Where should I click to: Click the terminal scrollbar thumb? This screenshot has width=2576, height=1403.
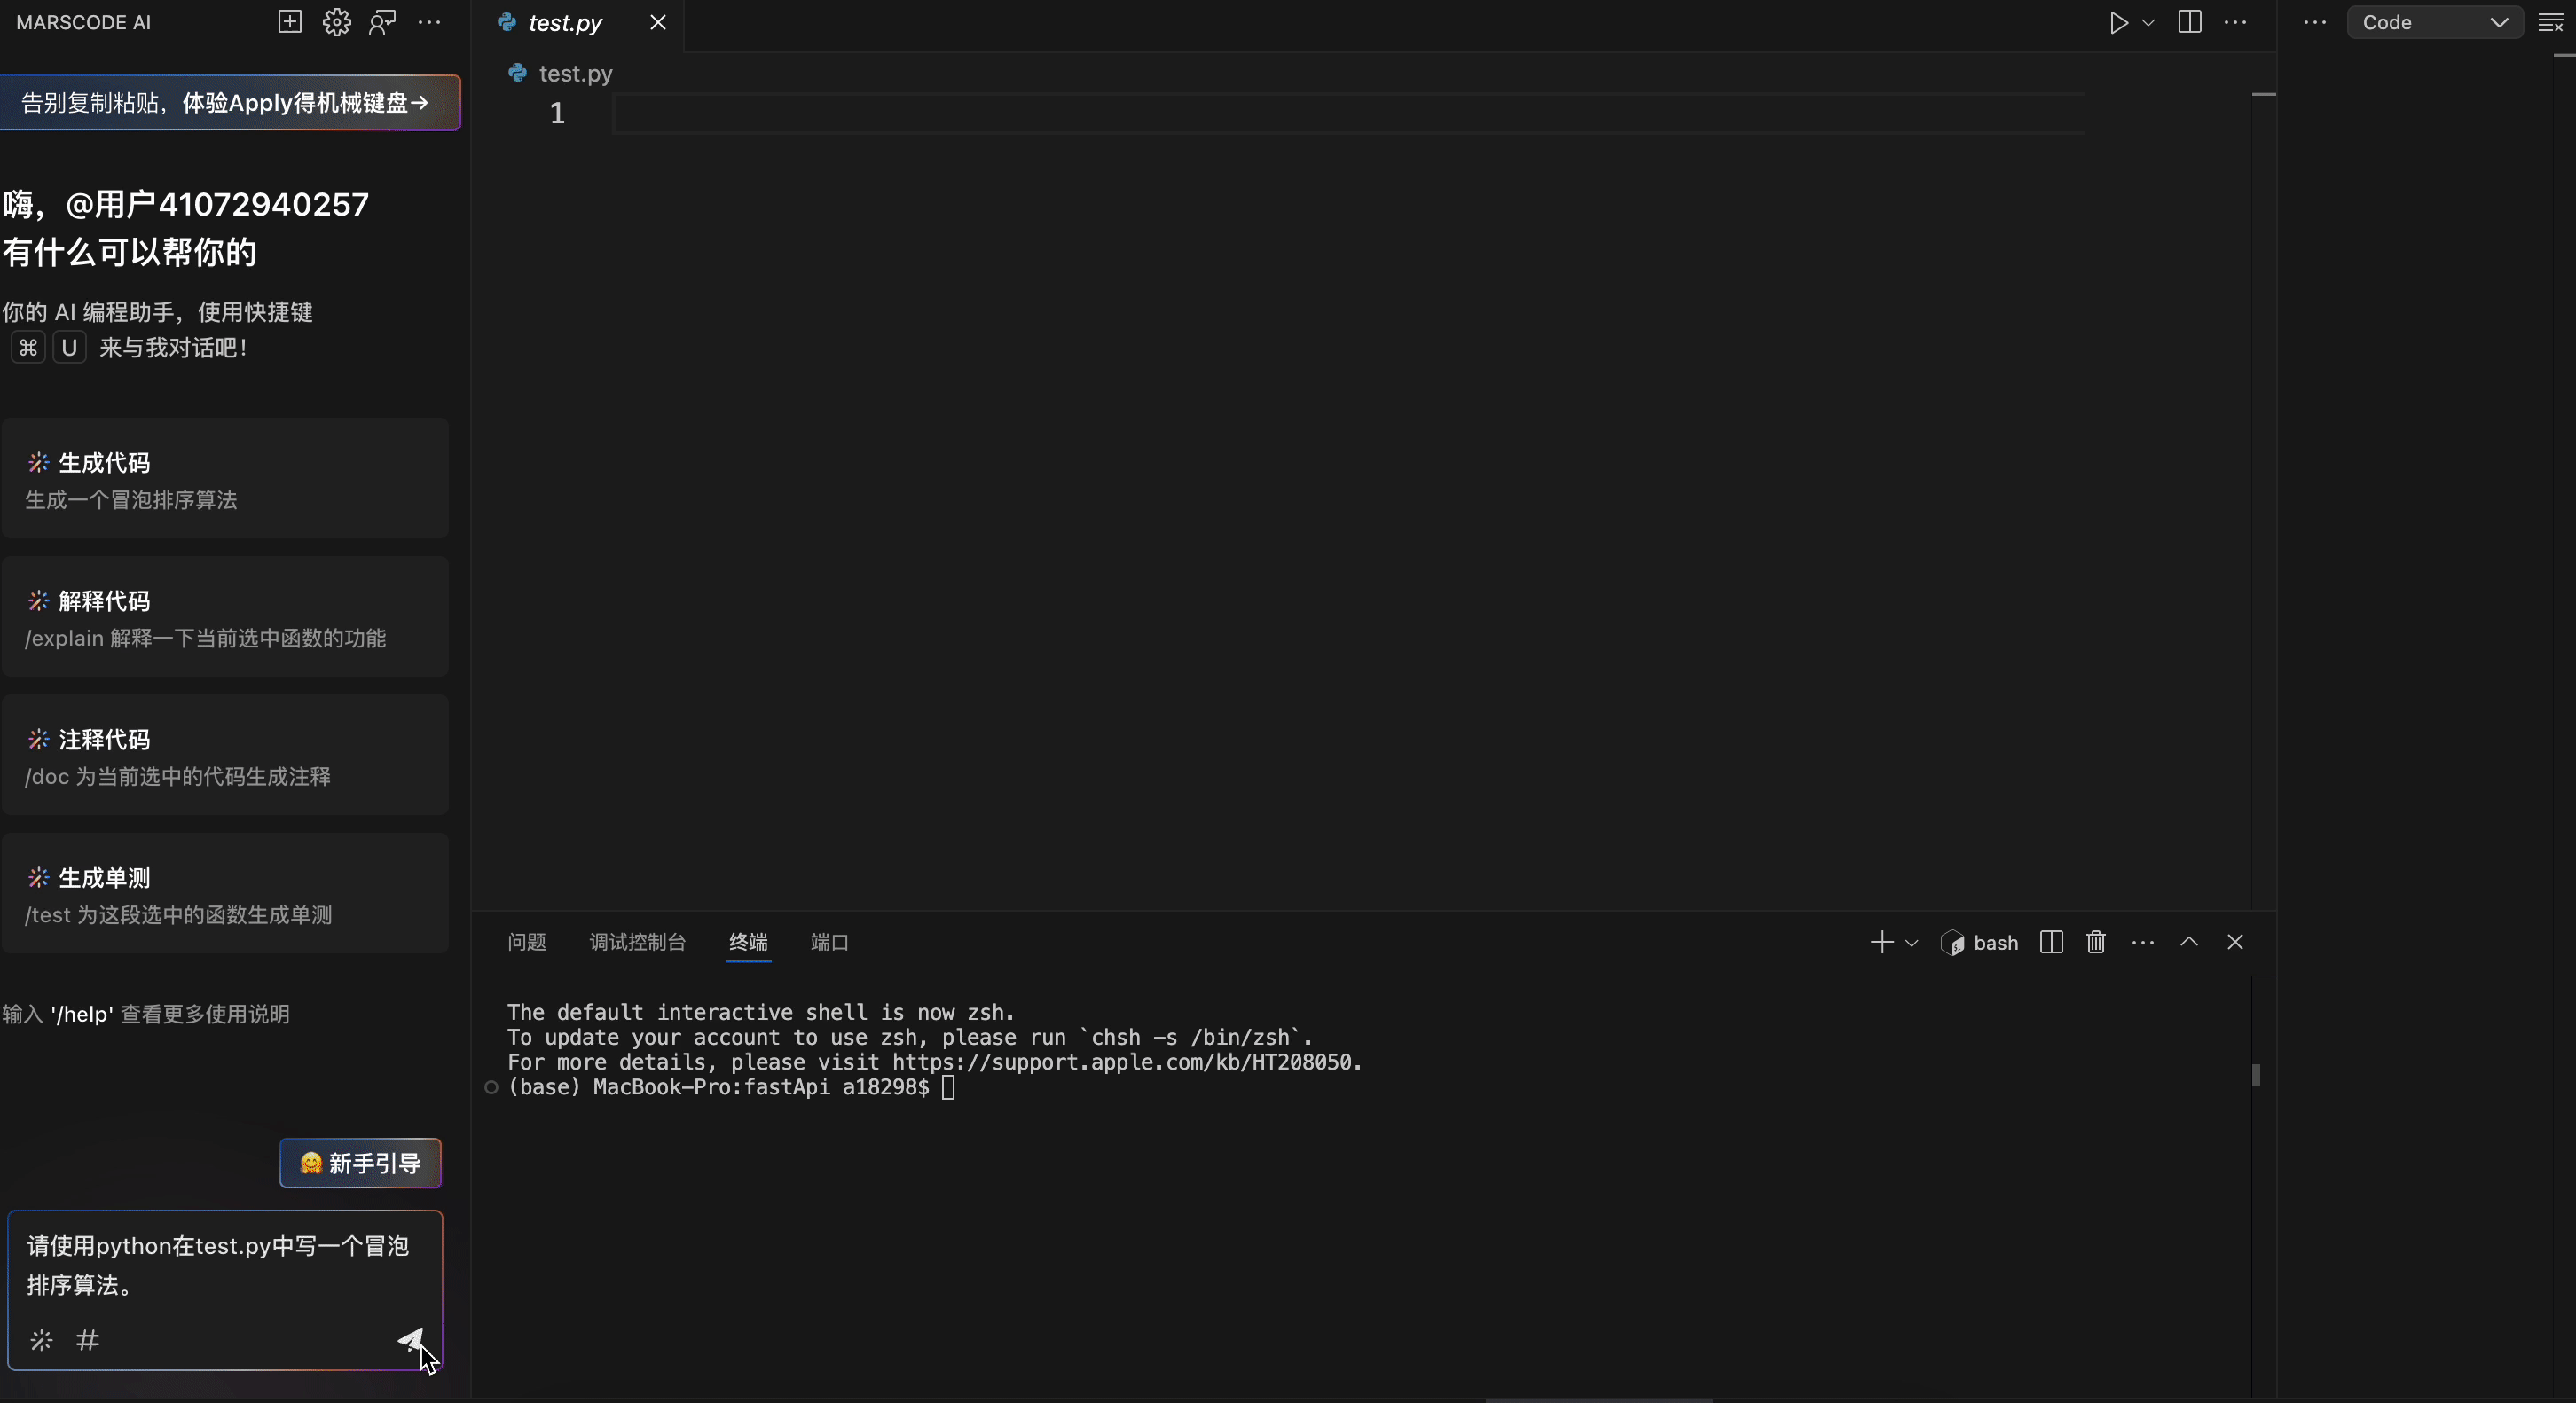[2256, 1075]
